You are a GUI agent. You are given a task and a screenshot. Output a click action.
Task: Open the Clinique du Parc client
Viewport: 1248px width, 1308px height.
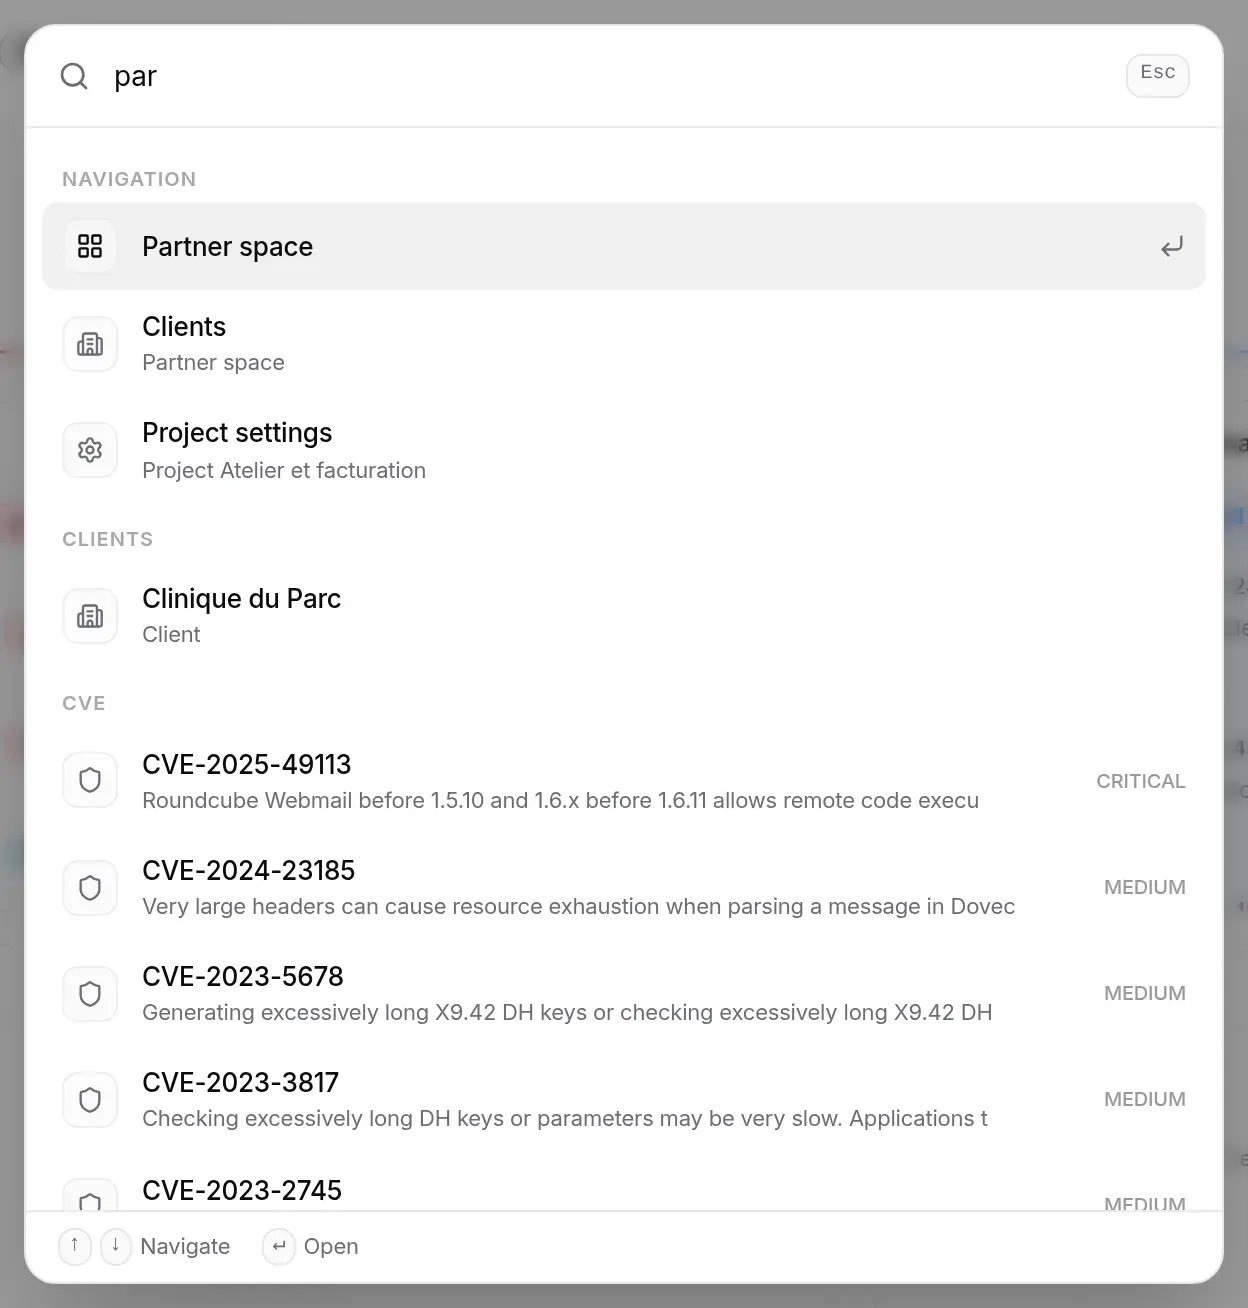(624, 616)
